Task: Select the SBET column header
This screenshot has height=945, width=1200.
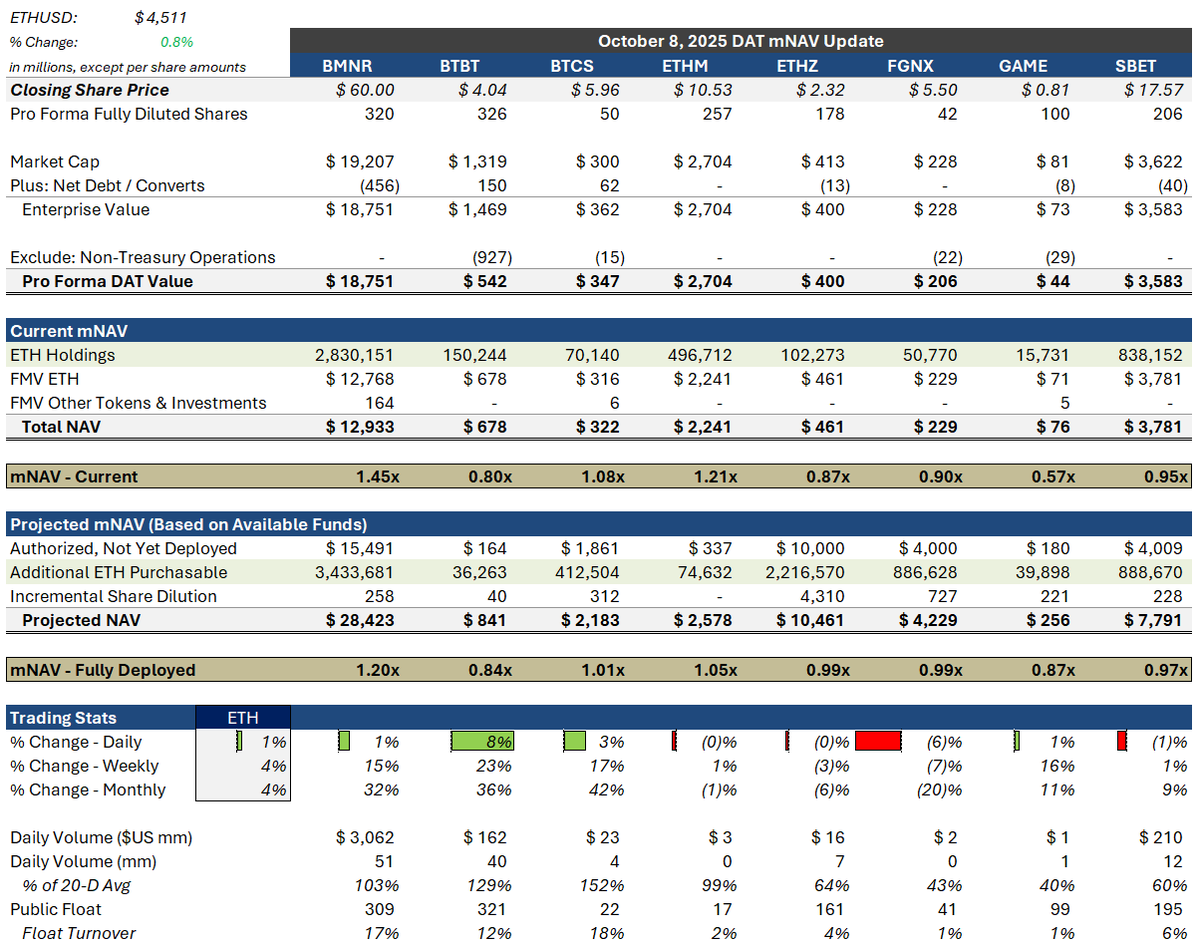Action: pos(1135,66)
